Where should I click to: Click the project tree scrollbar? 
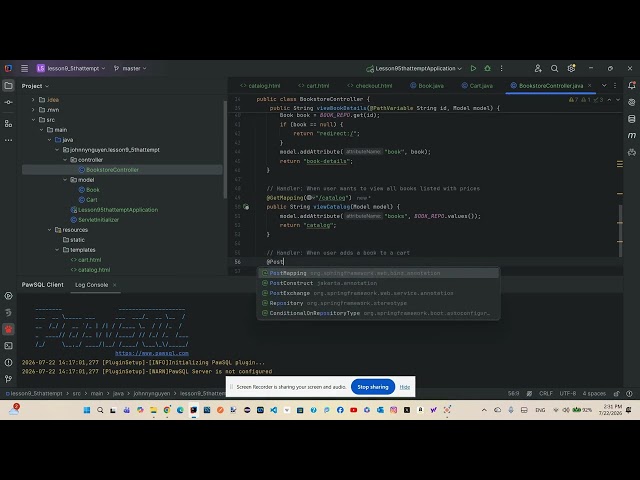[x=224, y=149]
